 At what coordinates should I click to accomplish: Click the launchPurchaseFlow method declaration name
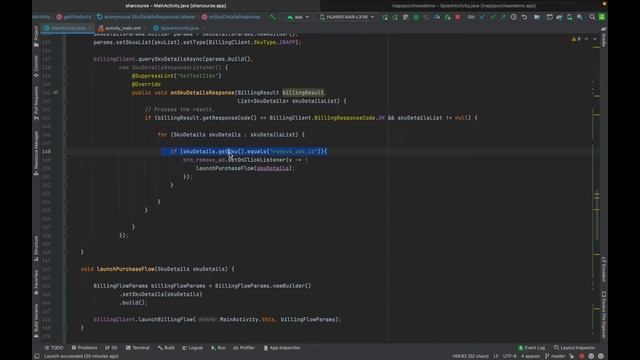click(125, 269)
